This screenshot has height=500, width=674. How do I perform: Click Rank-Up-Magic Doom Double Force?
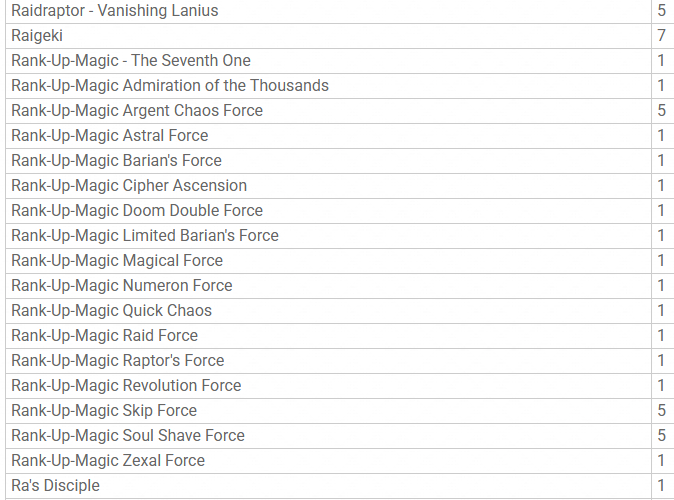click(x=137, y=211)
